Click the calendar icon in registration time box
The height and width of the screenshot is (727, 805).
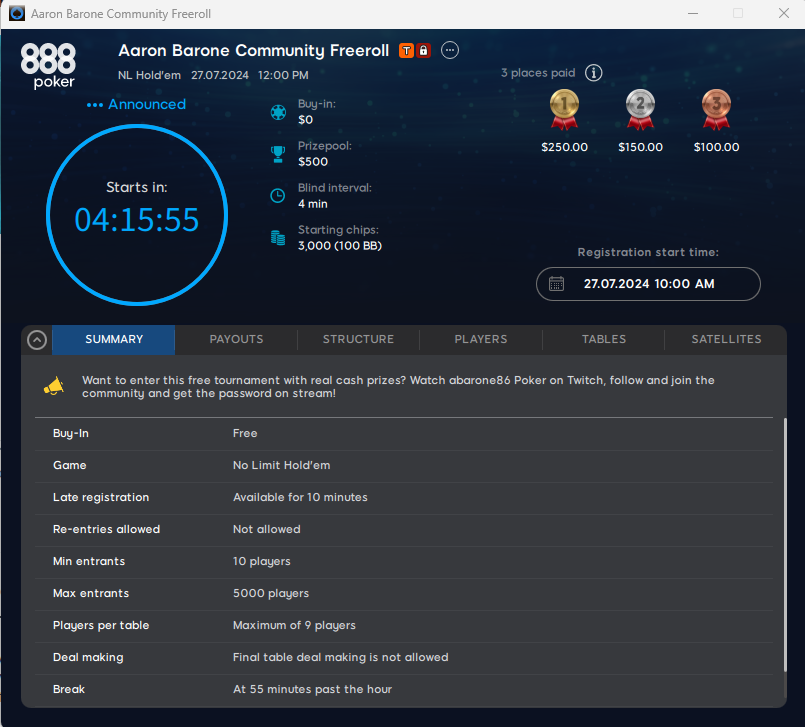(557, 284)
